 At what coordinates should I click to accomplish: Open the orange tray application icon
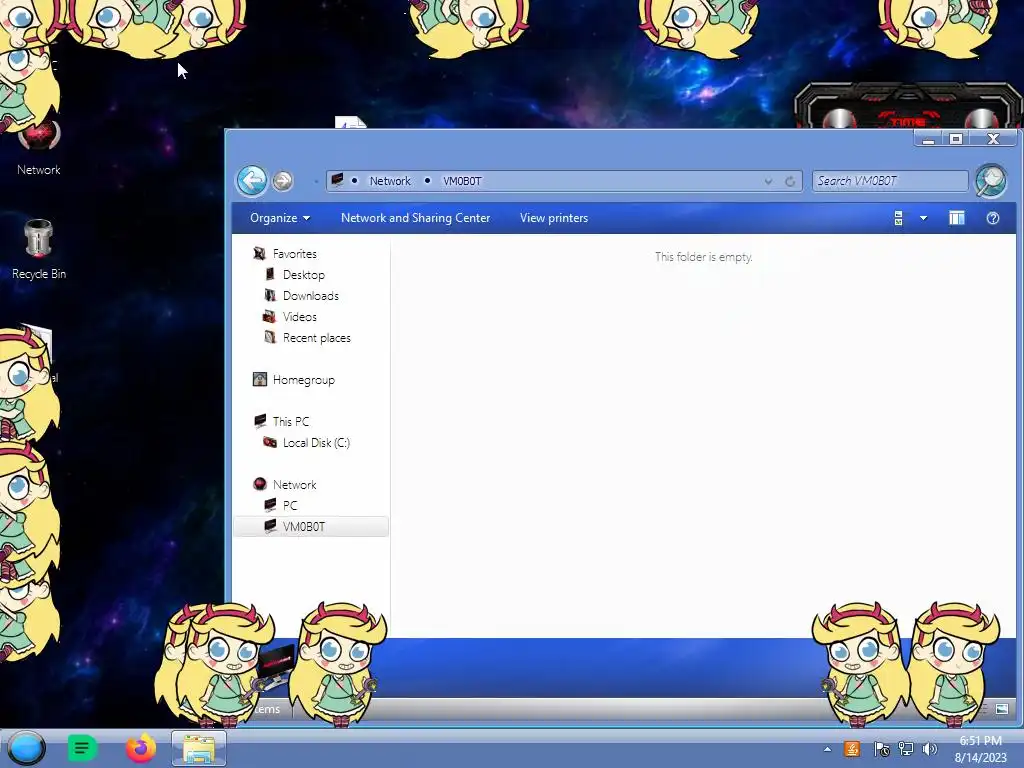pyautogui.click(x=852, y=749)
